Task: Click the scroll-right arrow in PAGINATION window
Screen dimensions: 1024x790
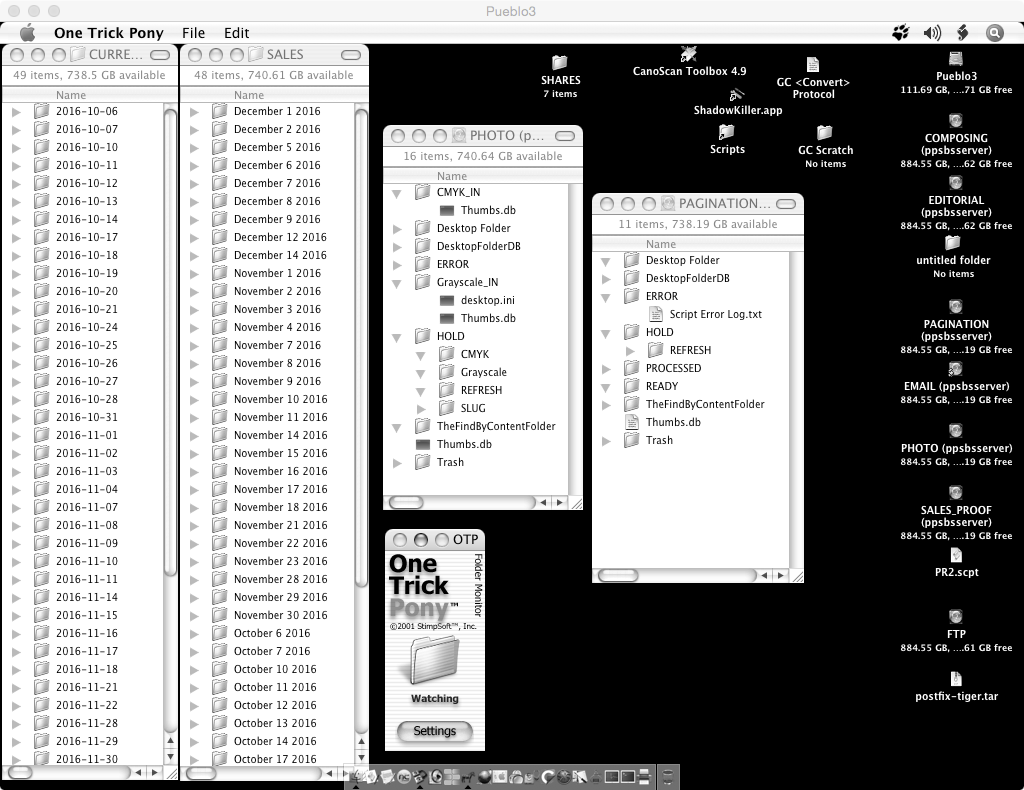Action: click(x=780, y=575)
